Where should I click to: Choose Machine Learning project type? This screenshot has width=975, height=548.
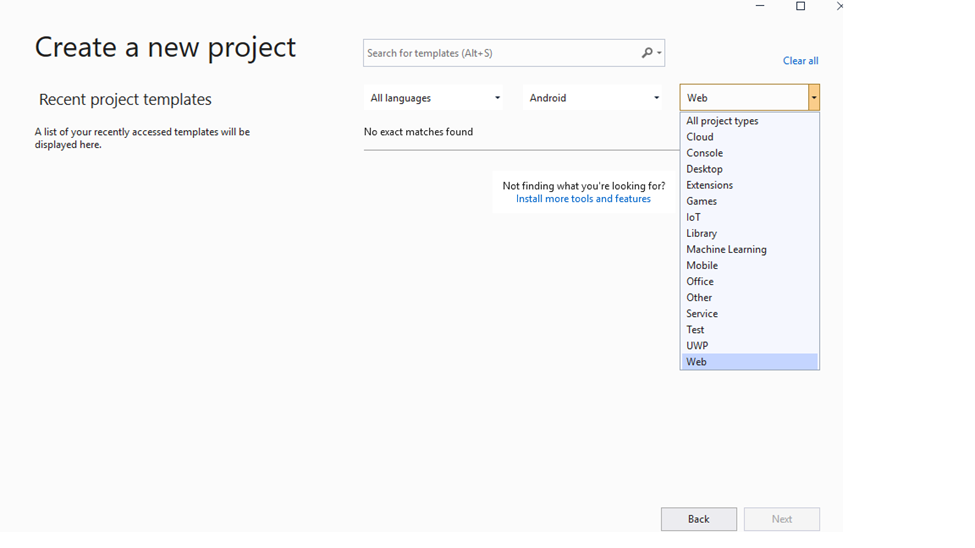pyautogui.click(x=749, y=249)
